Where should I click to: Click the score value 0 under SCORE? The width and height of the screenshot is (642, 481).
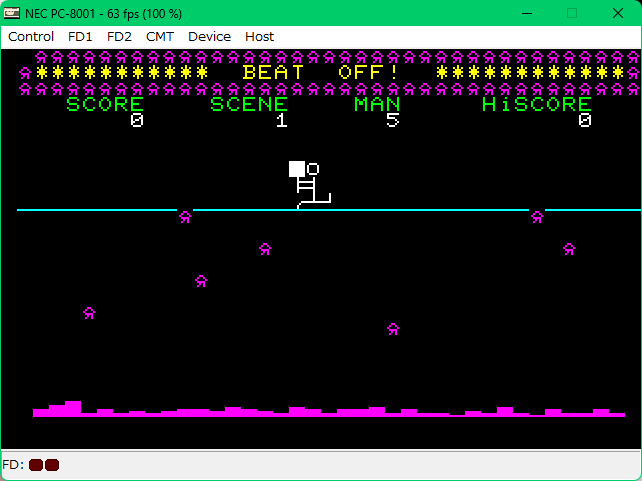[137, 120]
